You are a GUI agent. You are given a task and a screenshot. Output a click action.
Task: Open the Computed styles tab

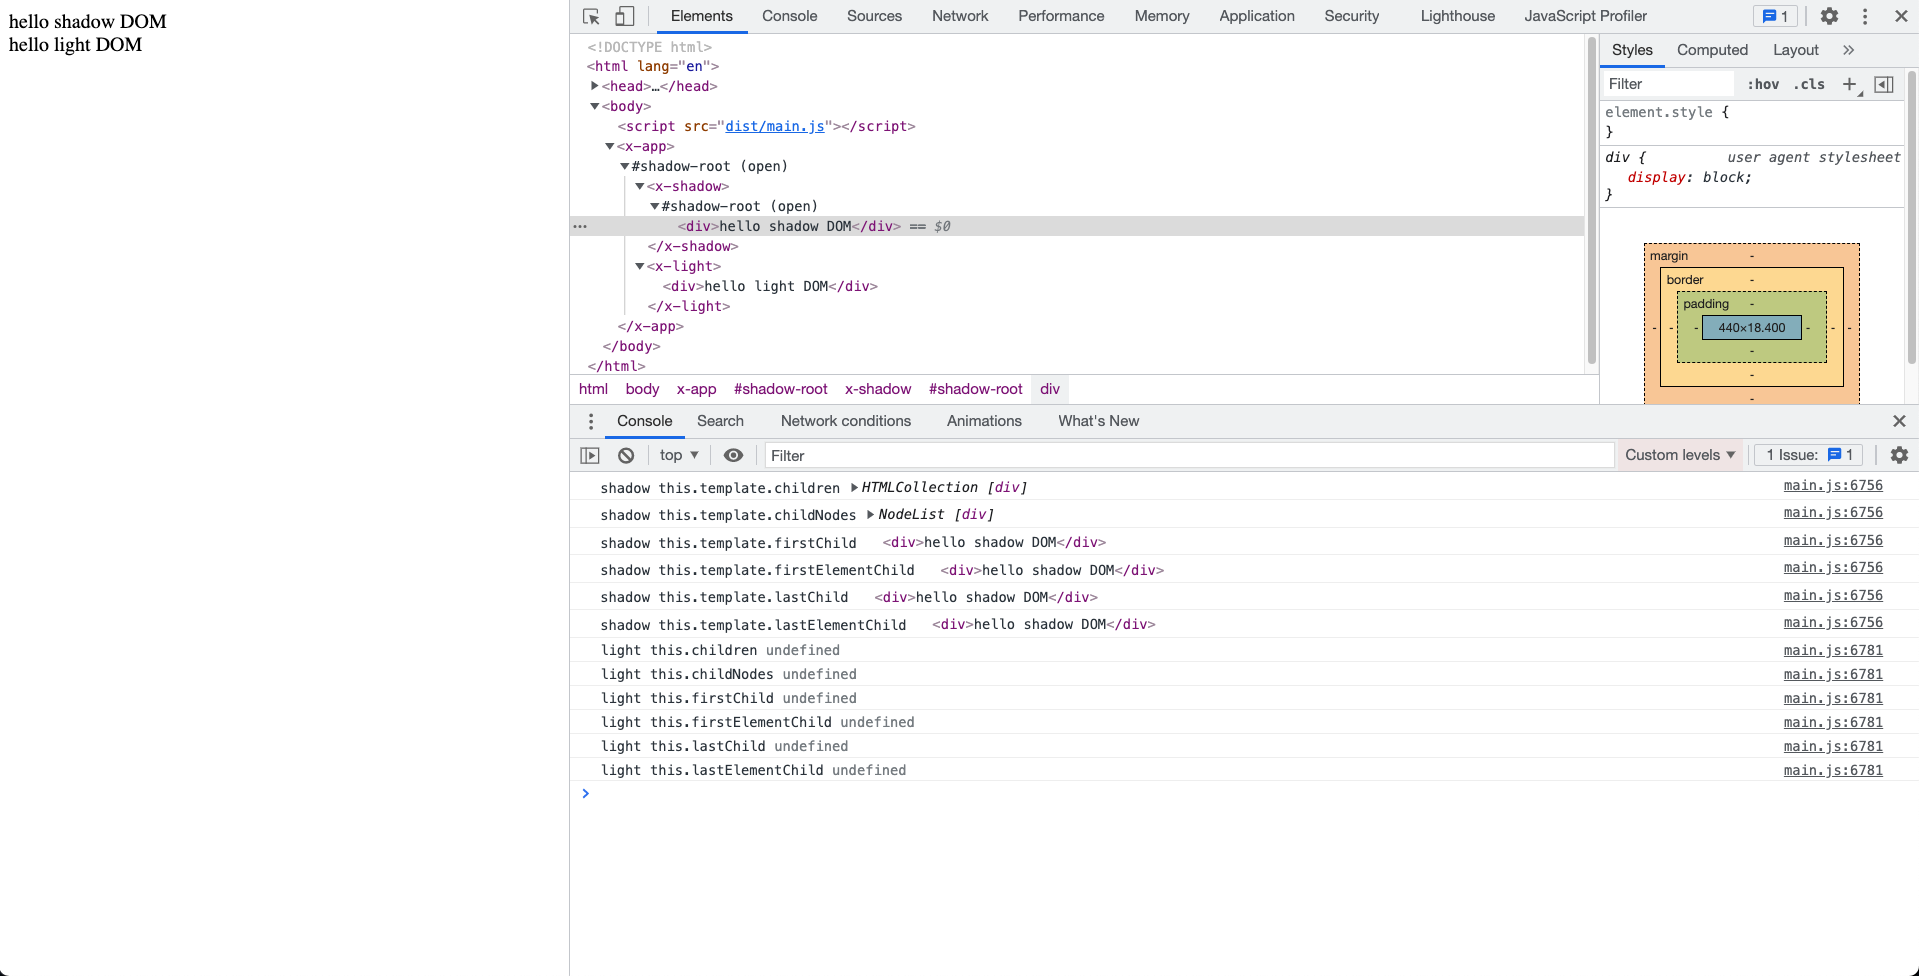point(1712,49)
